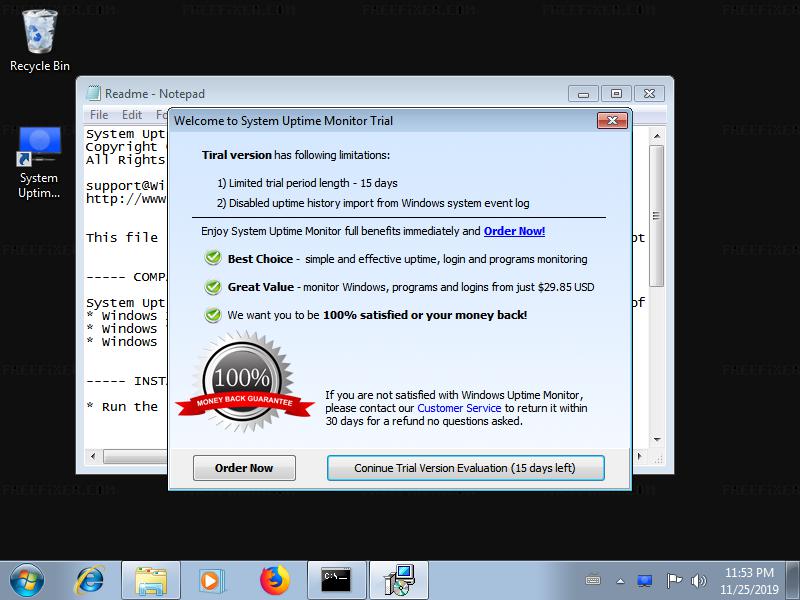Image resolution: width=800 pixels, height=600 pixels.
Task: Click the Show Desktop strip on the taskbar
Action: coord(793,581)
